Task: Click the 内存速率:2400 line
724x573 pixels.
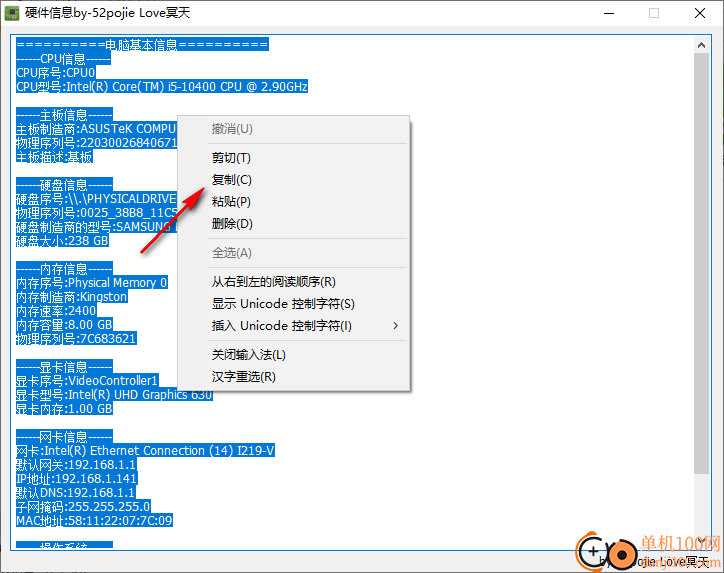Action: pyautogui.click(x=56, y=311)
